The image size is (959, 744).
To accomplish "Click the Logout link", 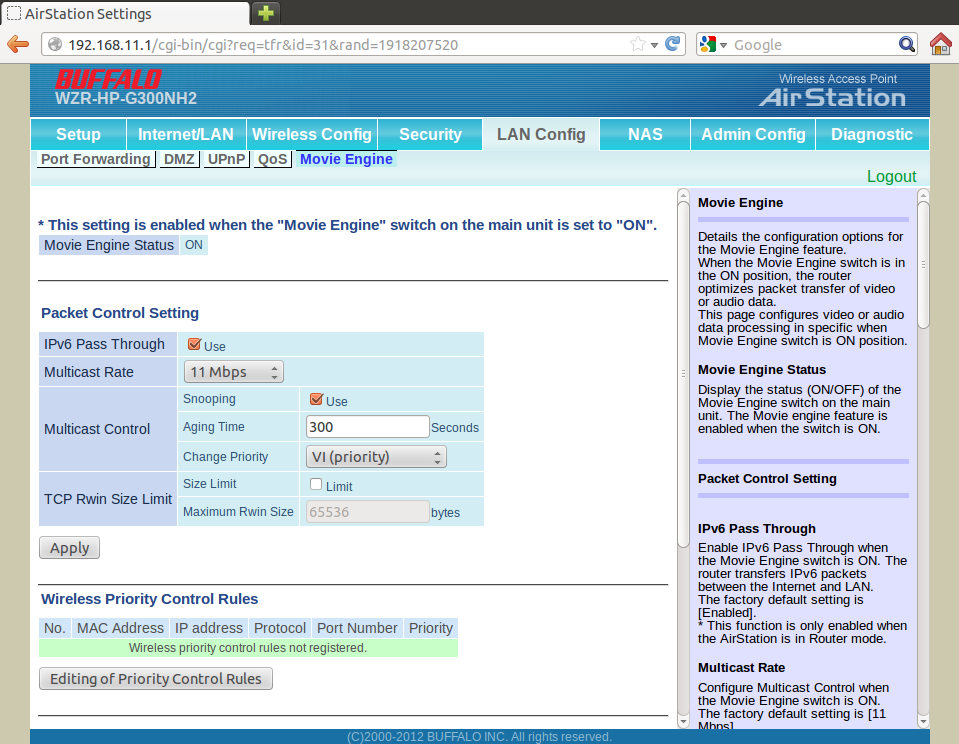I will coord(891,176).
